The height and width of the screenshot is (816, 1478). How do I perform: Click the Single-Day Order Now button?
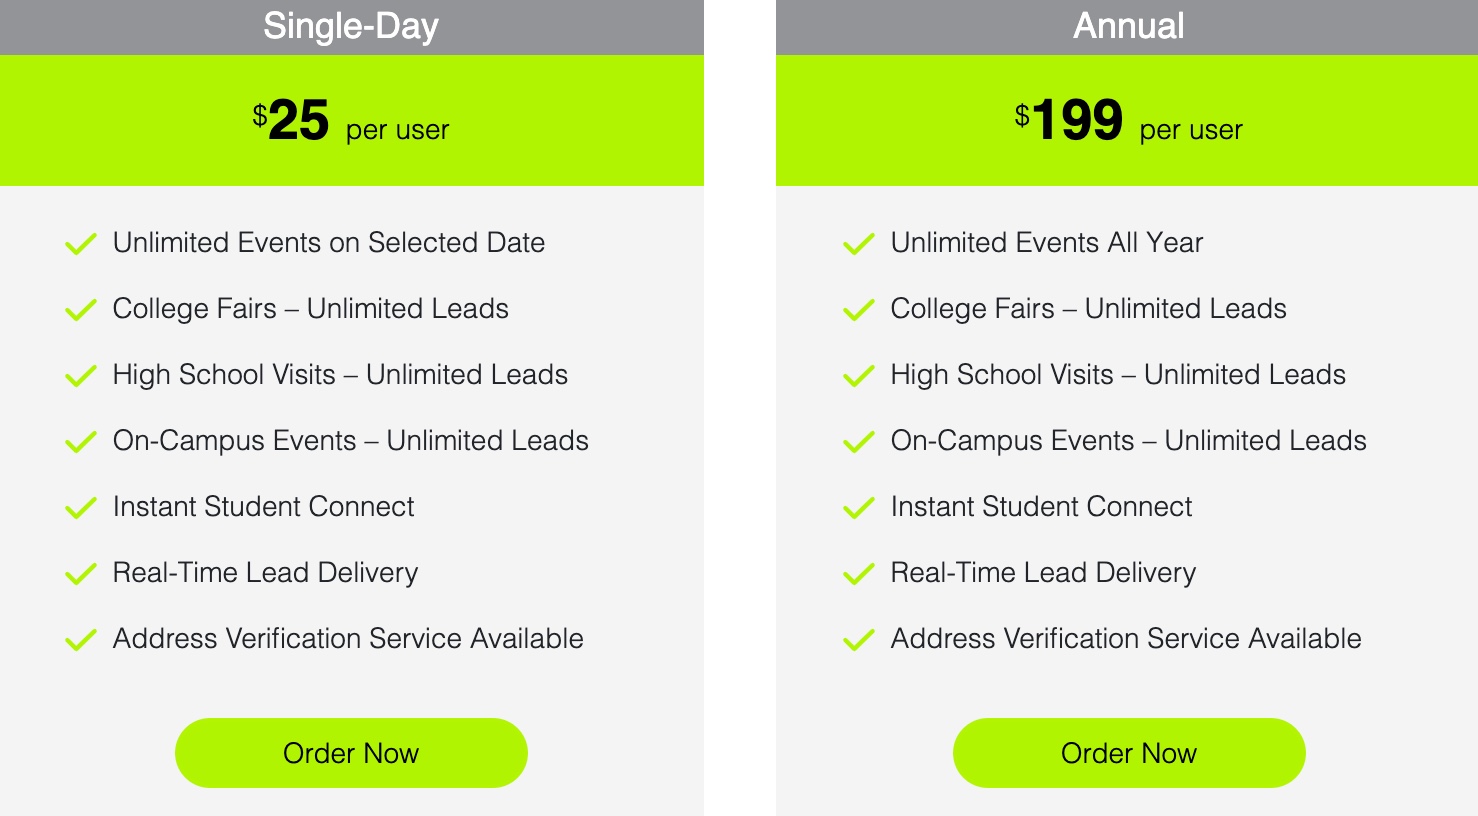(x=351, y=753)
